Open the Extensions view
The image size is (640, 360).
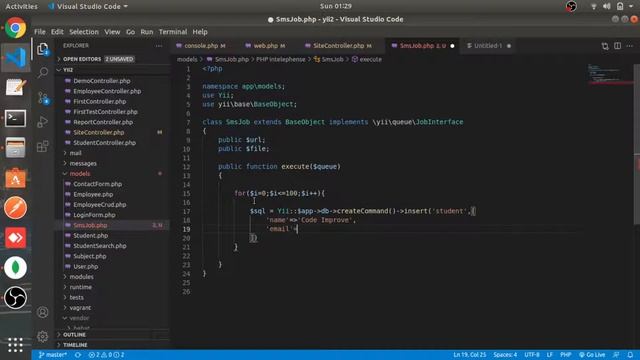42,146
